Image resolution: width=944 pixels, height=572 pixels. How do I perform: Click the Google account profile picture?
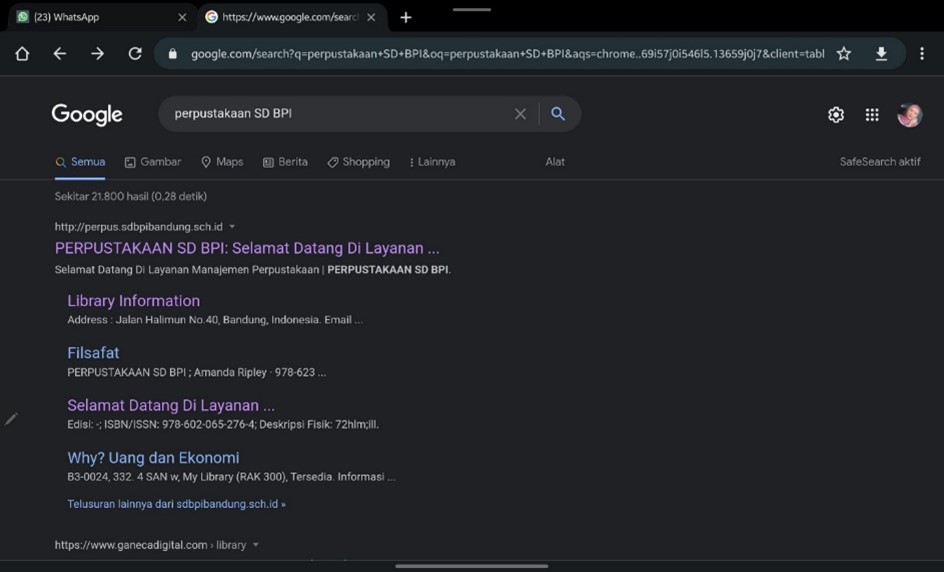909,114
